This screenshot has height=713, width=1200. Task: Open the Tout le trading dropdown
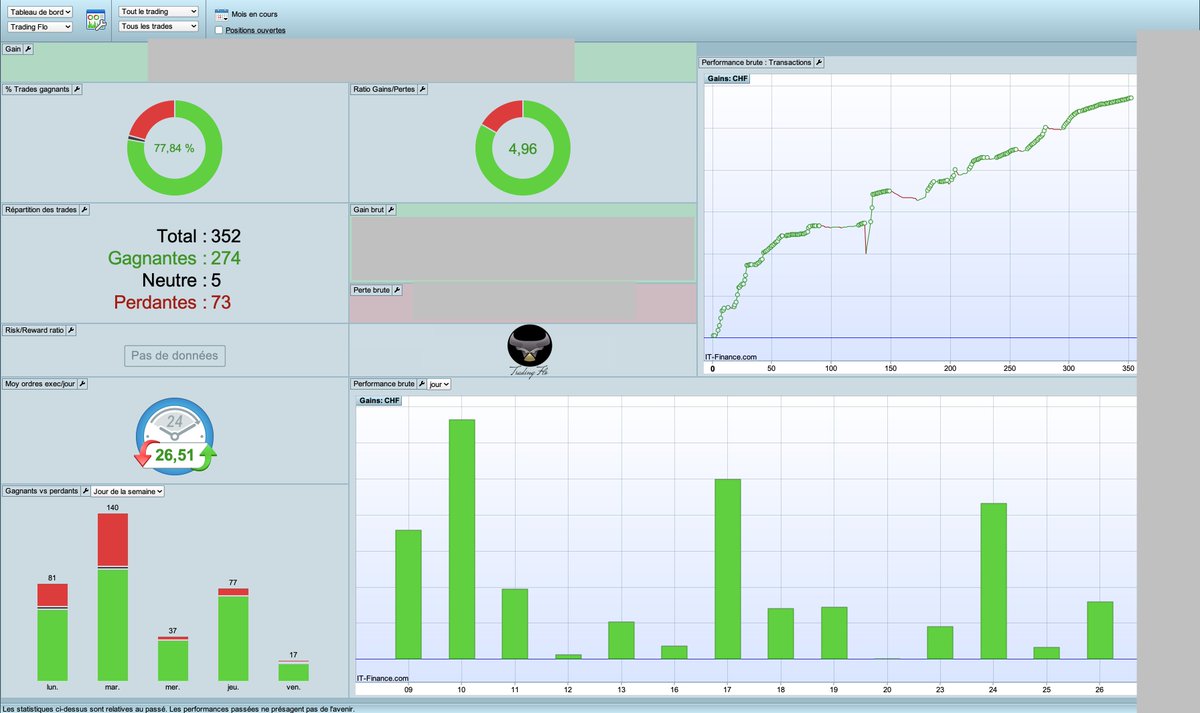click(158, 11)
